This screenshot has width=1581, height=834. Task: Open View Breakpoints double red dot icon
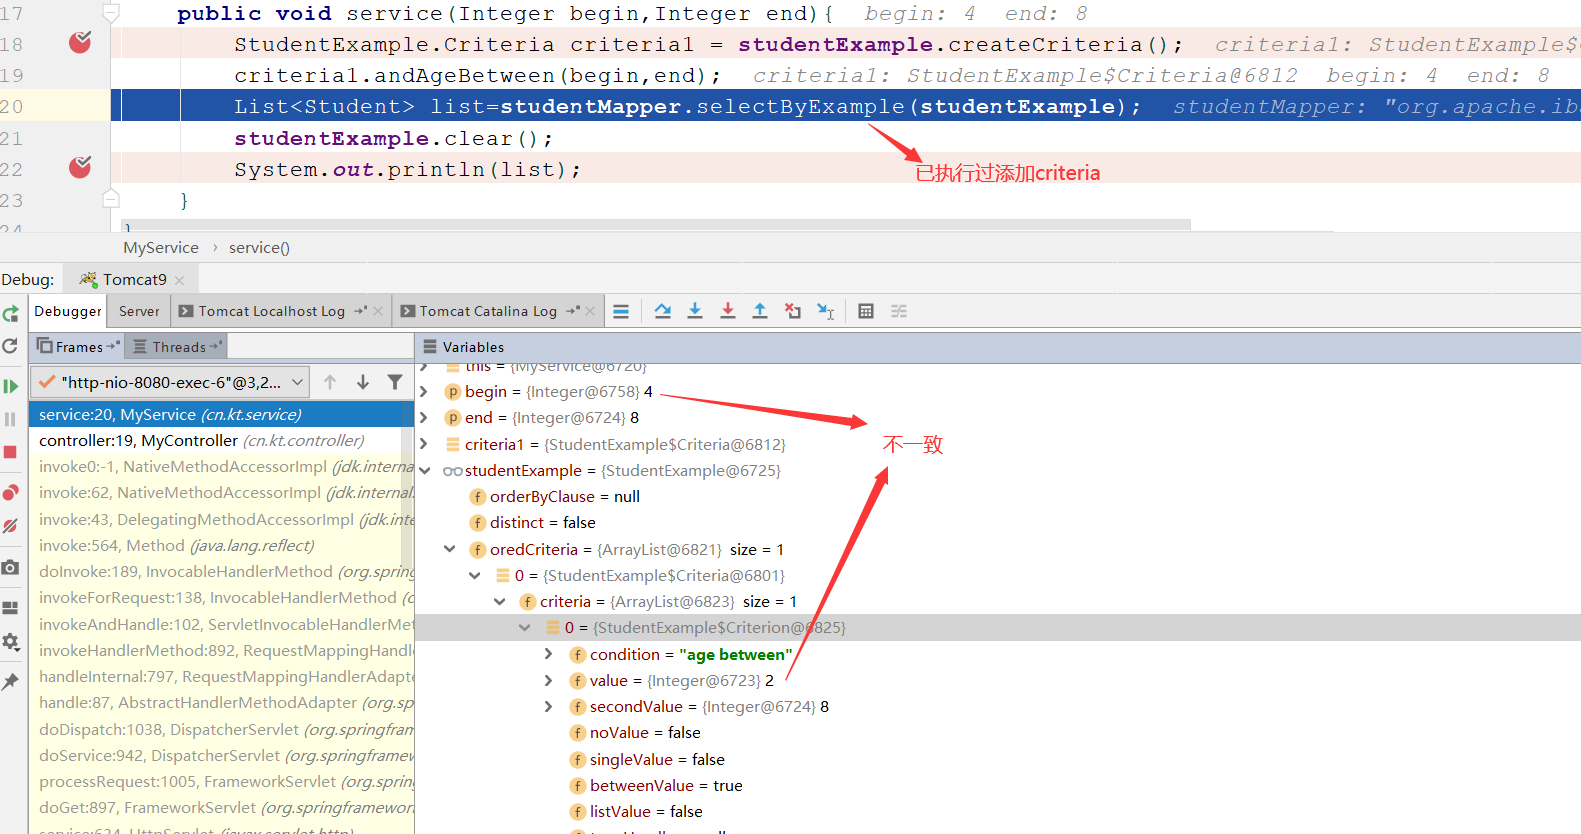[x=11, y=492]
